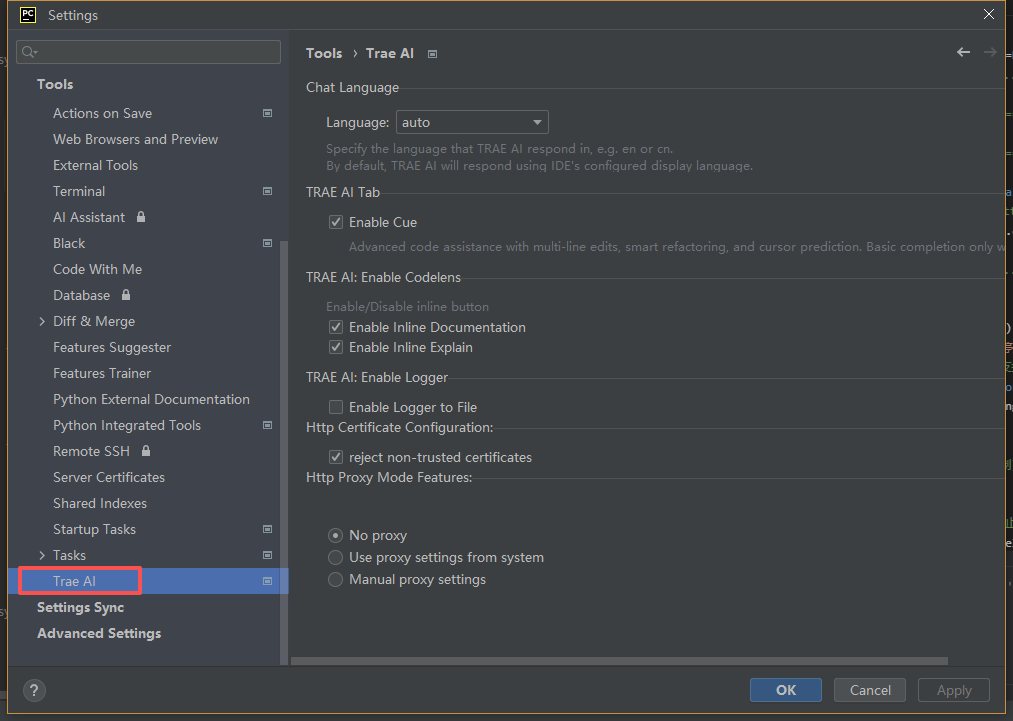Click the project-level icon beside the Trae AI breadcrumb
This screenshot has width=1013, height=721.
coord(433,54)
